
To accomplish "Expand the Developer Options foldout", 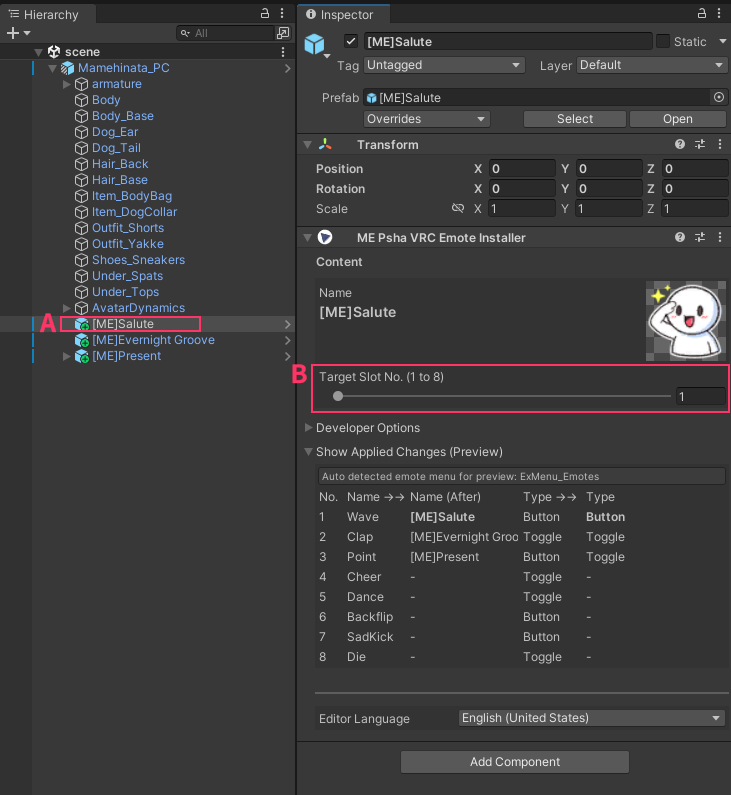I will (308, 428).
